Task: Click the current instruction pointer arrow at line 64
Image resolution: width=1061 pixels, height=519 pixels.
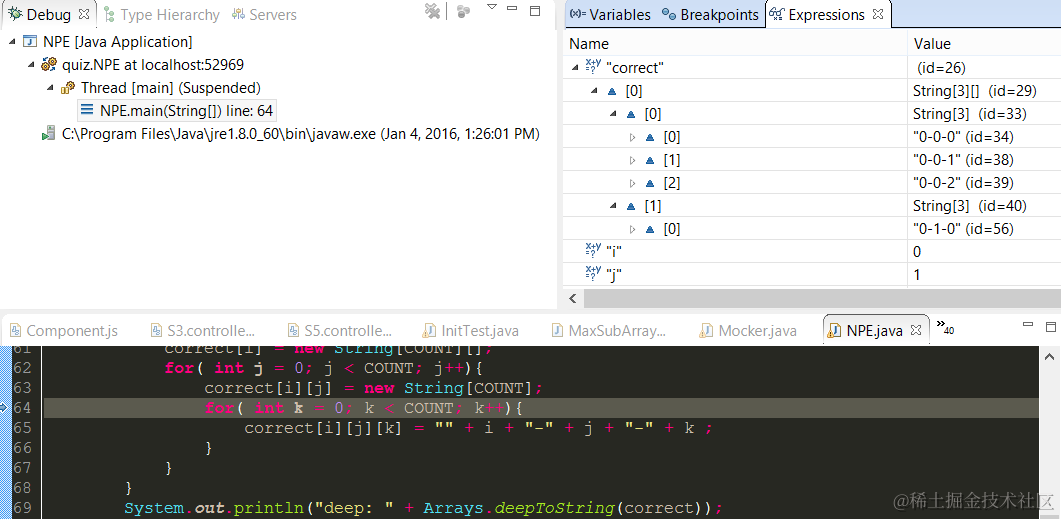Action: (3, 407)
